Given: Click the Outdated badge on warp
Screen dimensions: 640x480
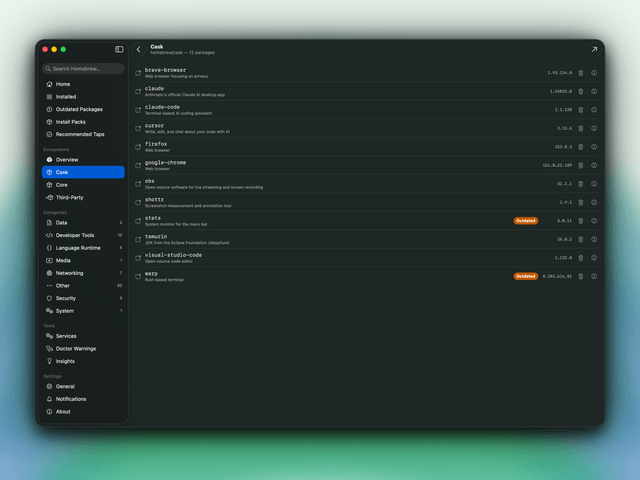Looking at the screenshot, I should click(526, 276).
